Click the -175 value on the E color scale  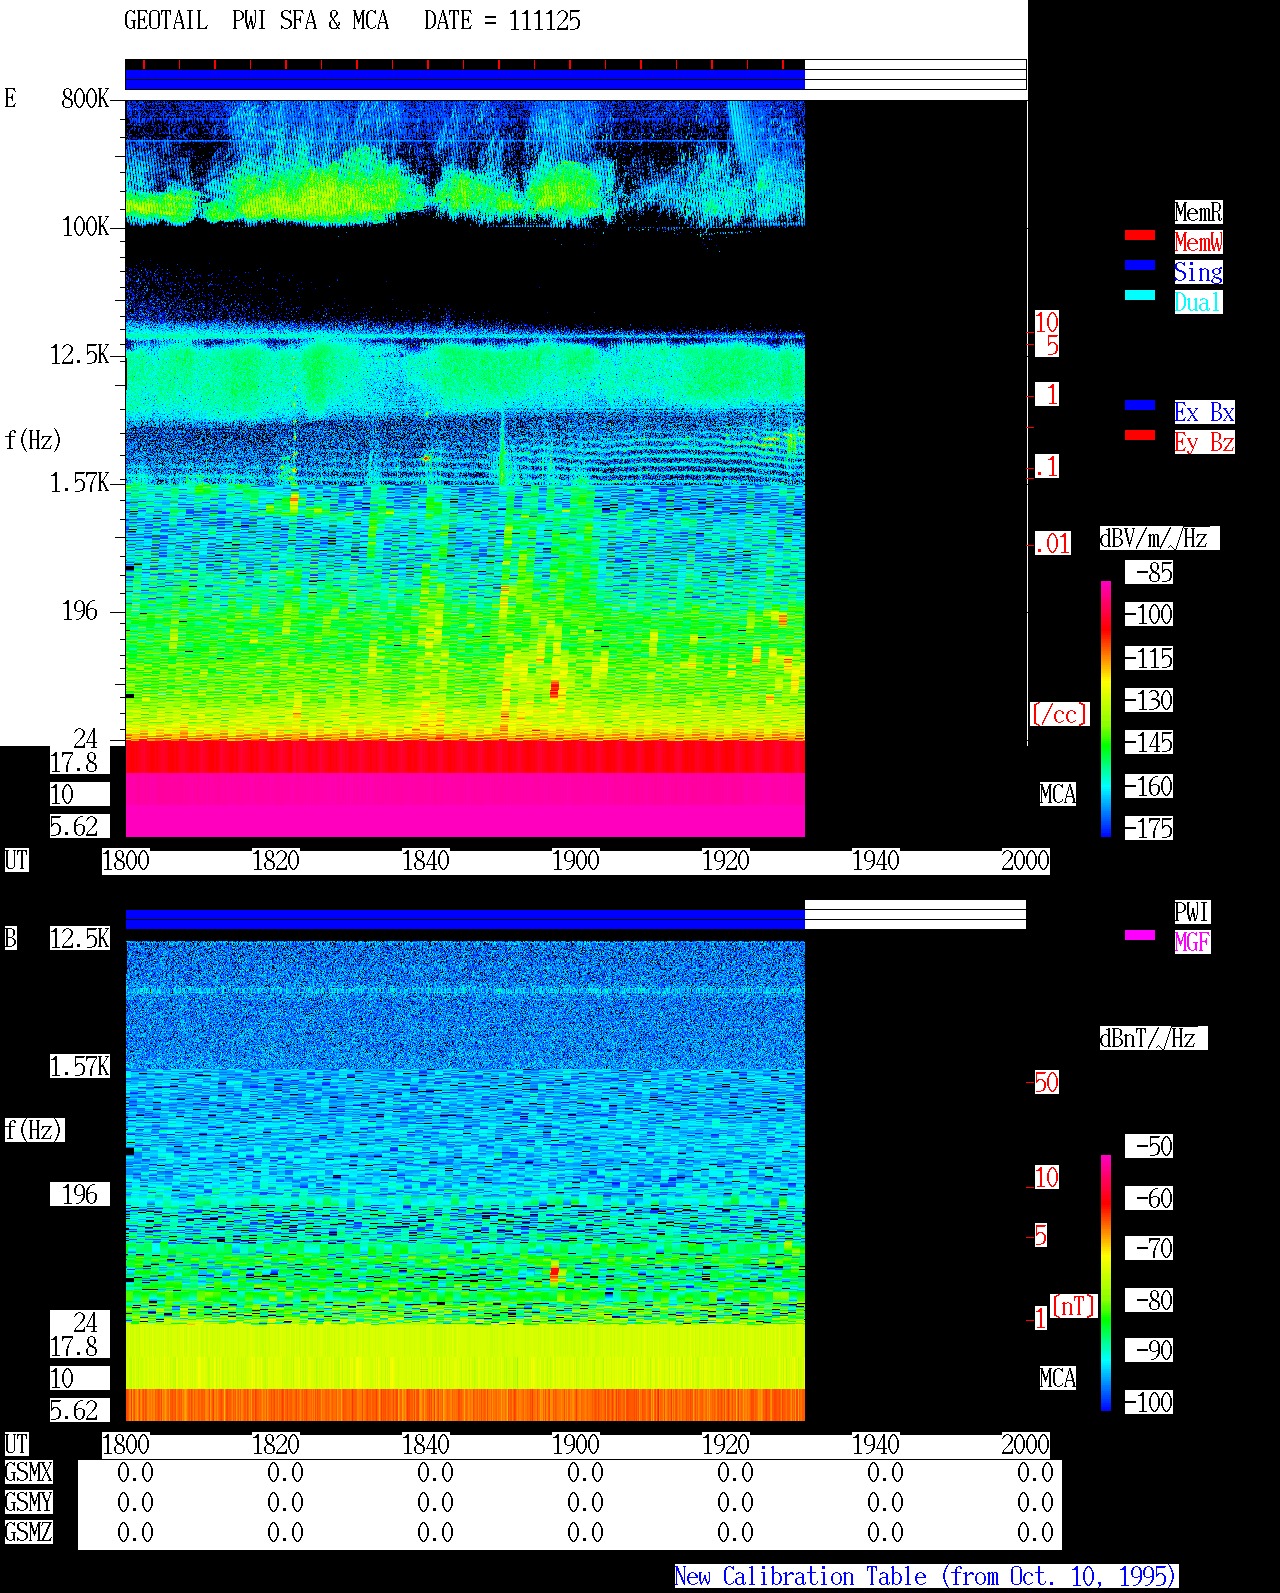[1149, 829]
